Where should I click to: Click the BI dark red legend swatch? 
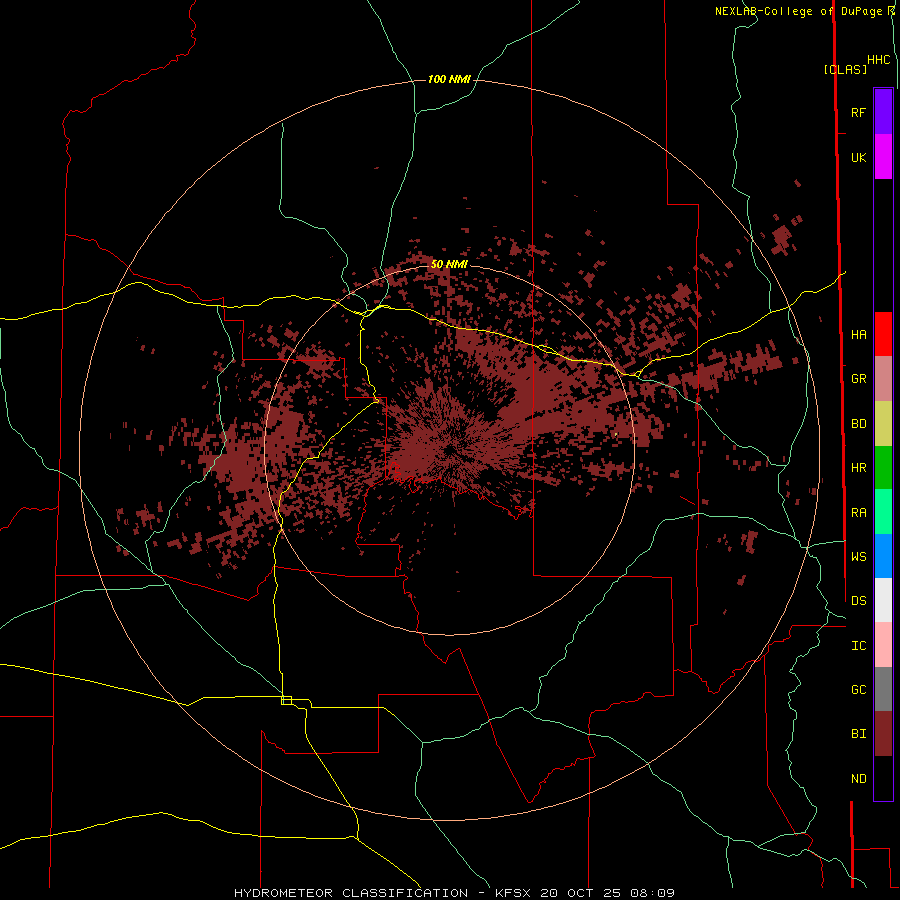click(883, 734)
